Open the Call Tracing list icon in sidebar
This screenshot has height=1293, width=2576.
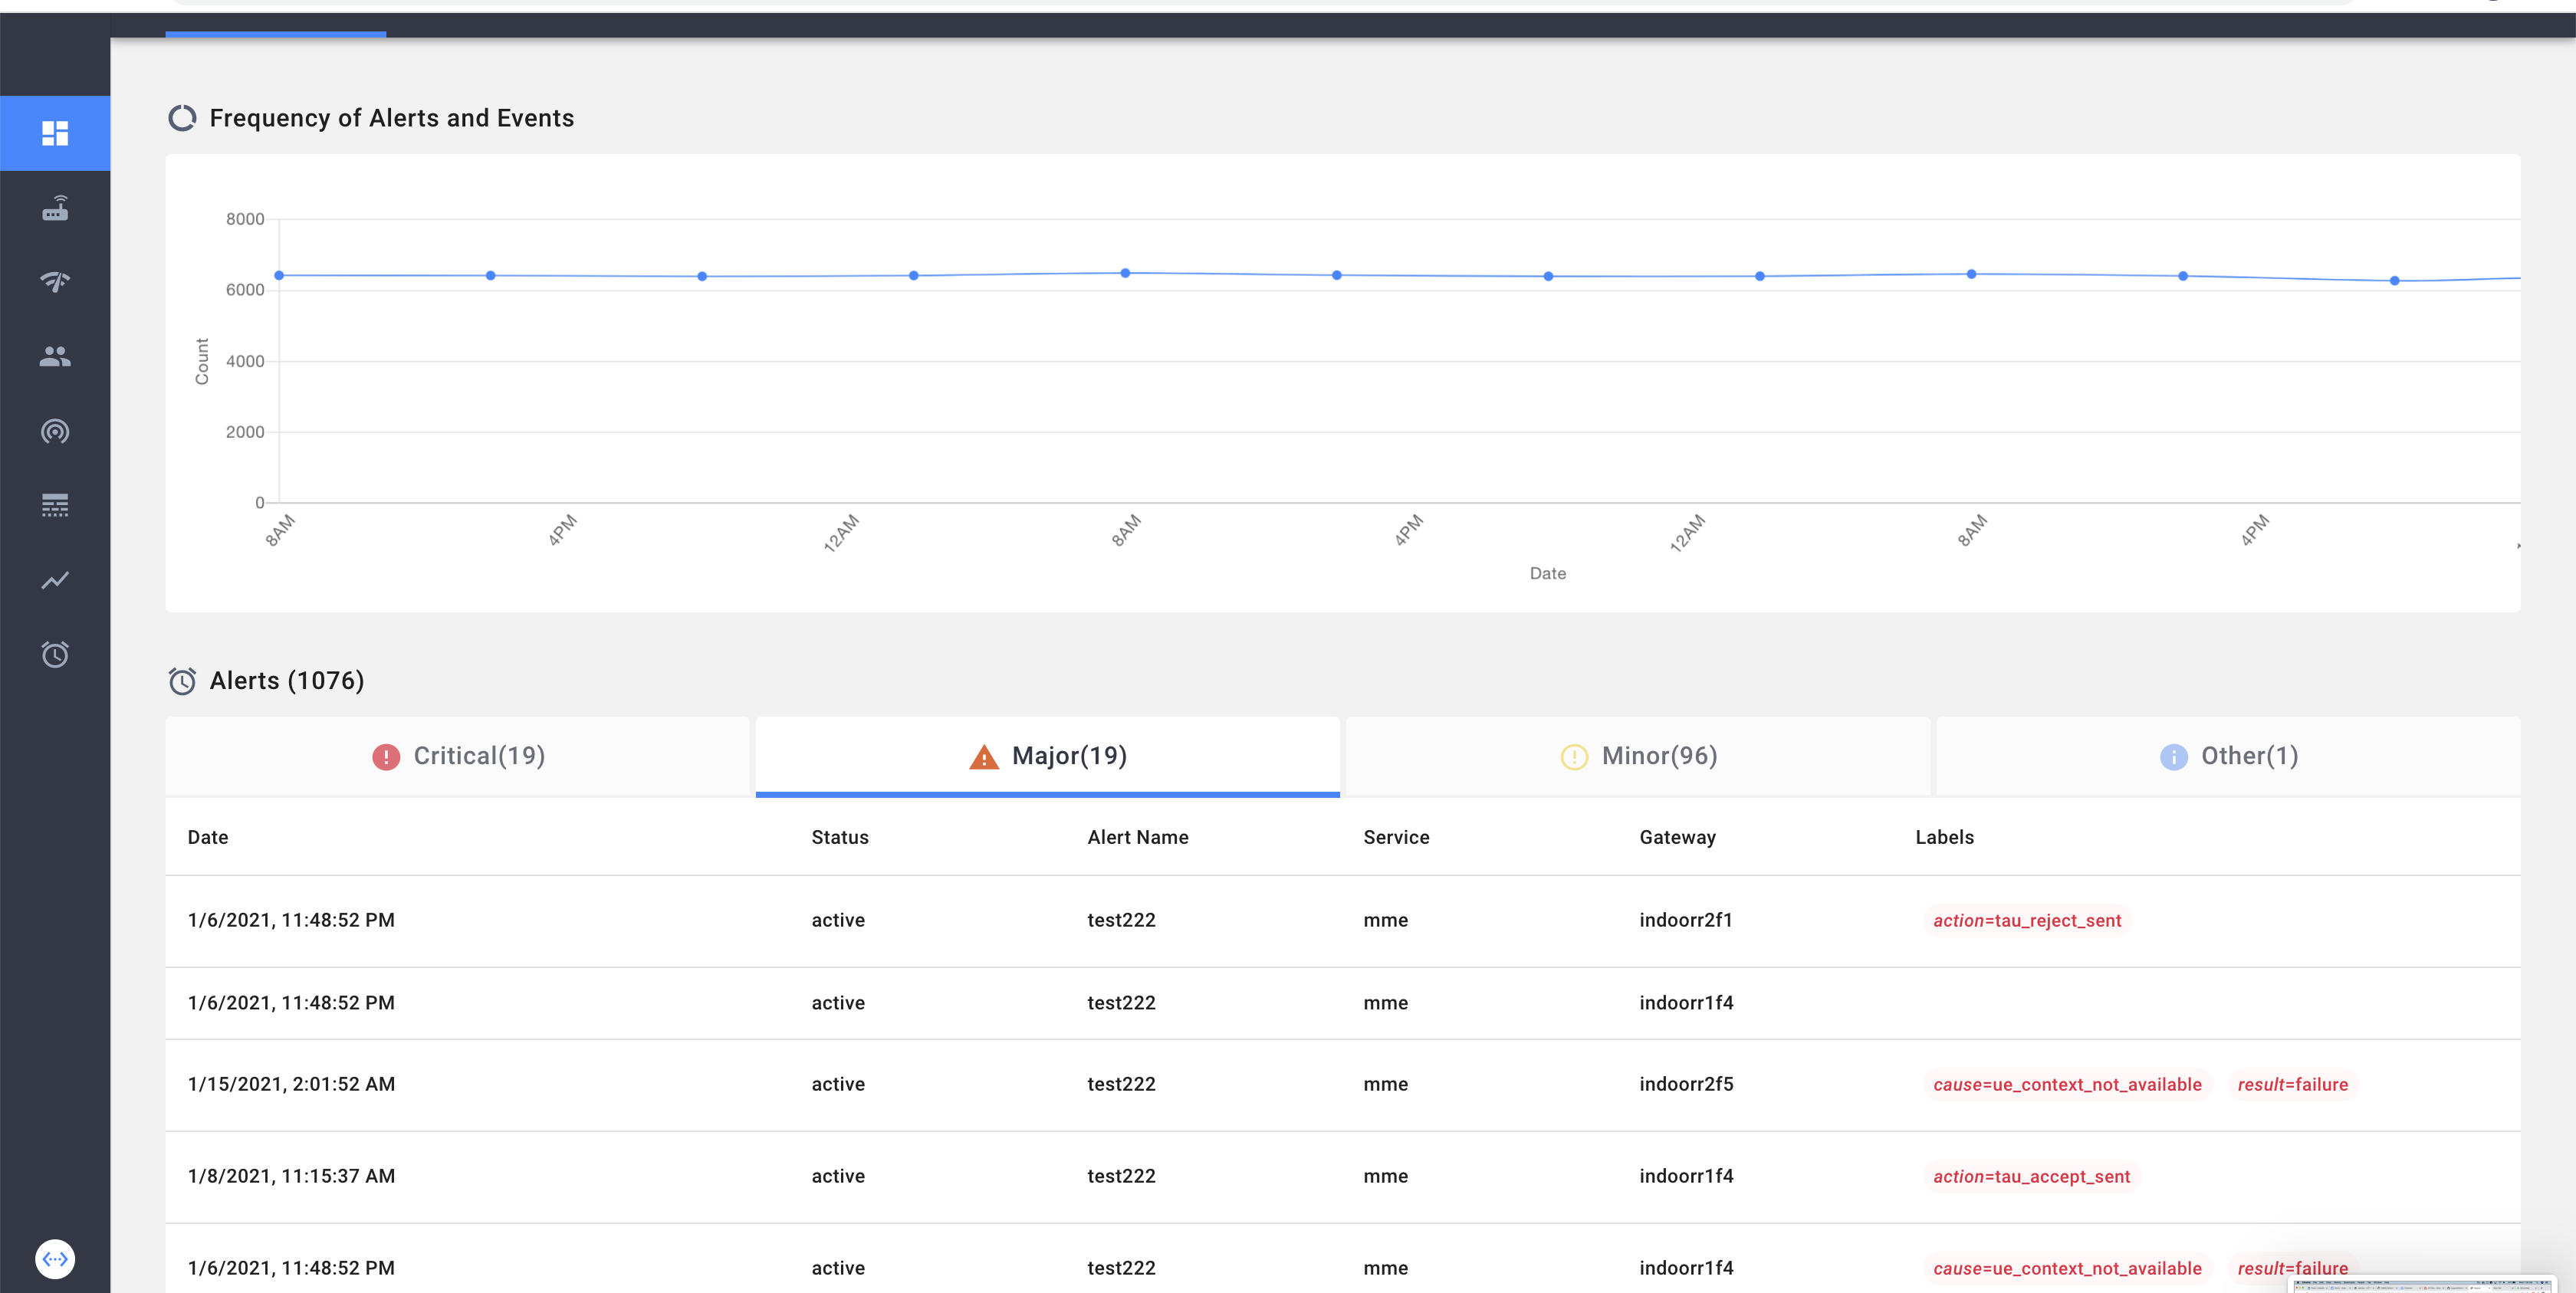pos(55,506)
